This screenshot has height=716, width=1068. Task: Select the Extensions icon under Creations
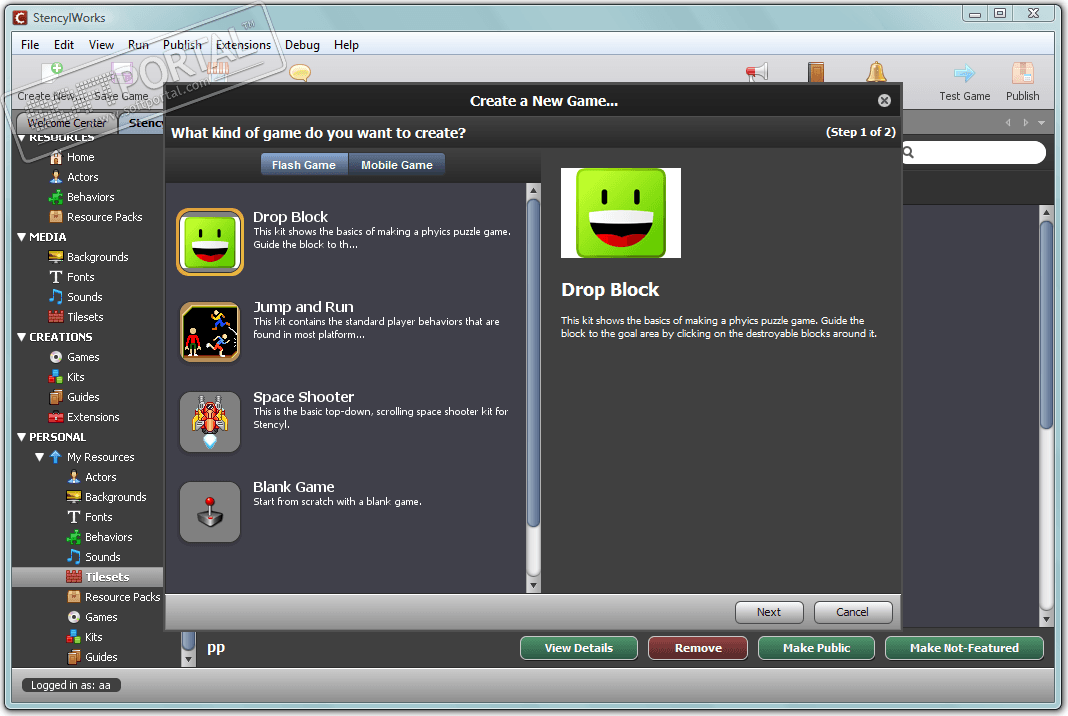point(56,417)
